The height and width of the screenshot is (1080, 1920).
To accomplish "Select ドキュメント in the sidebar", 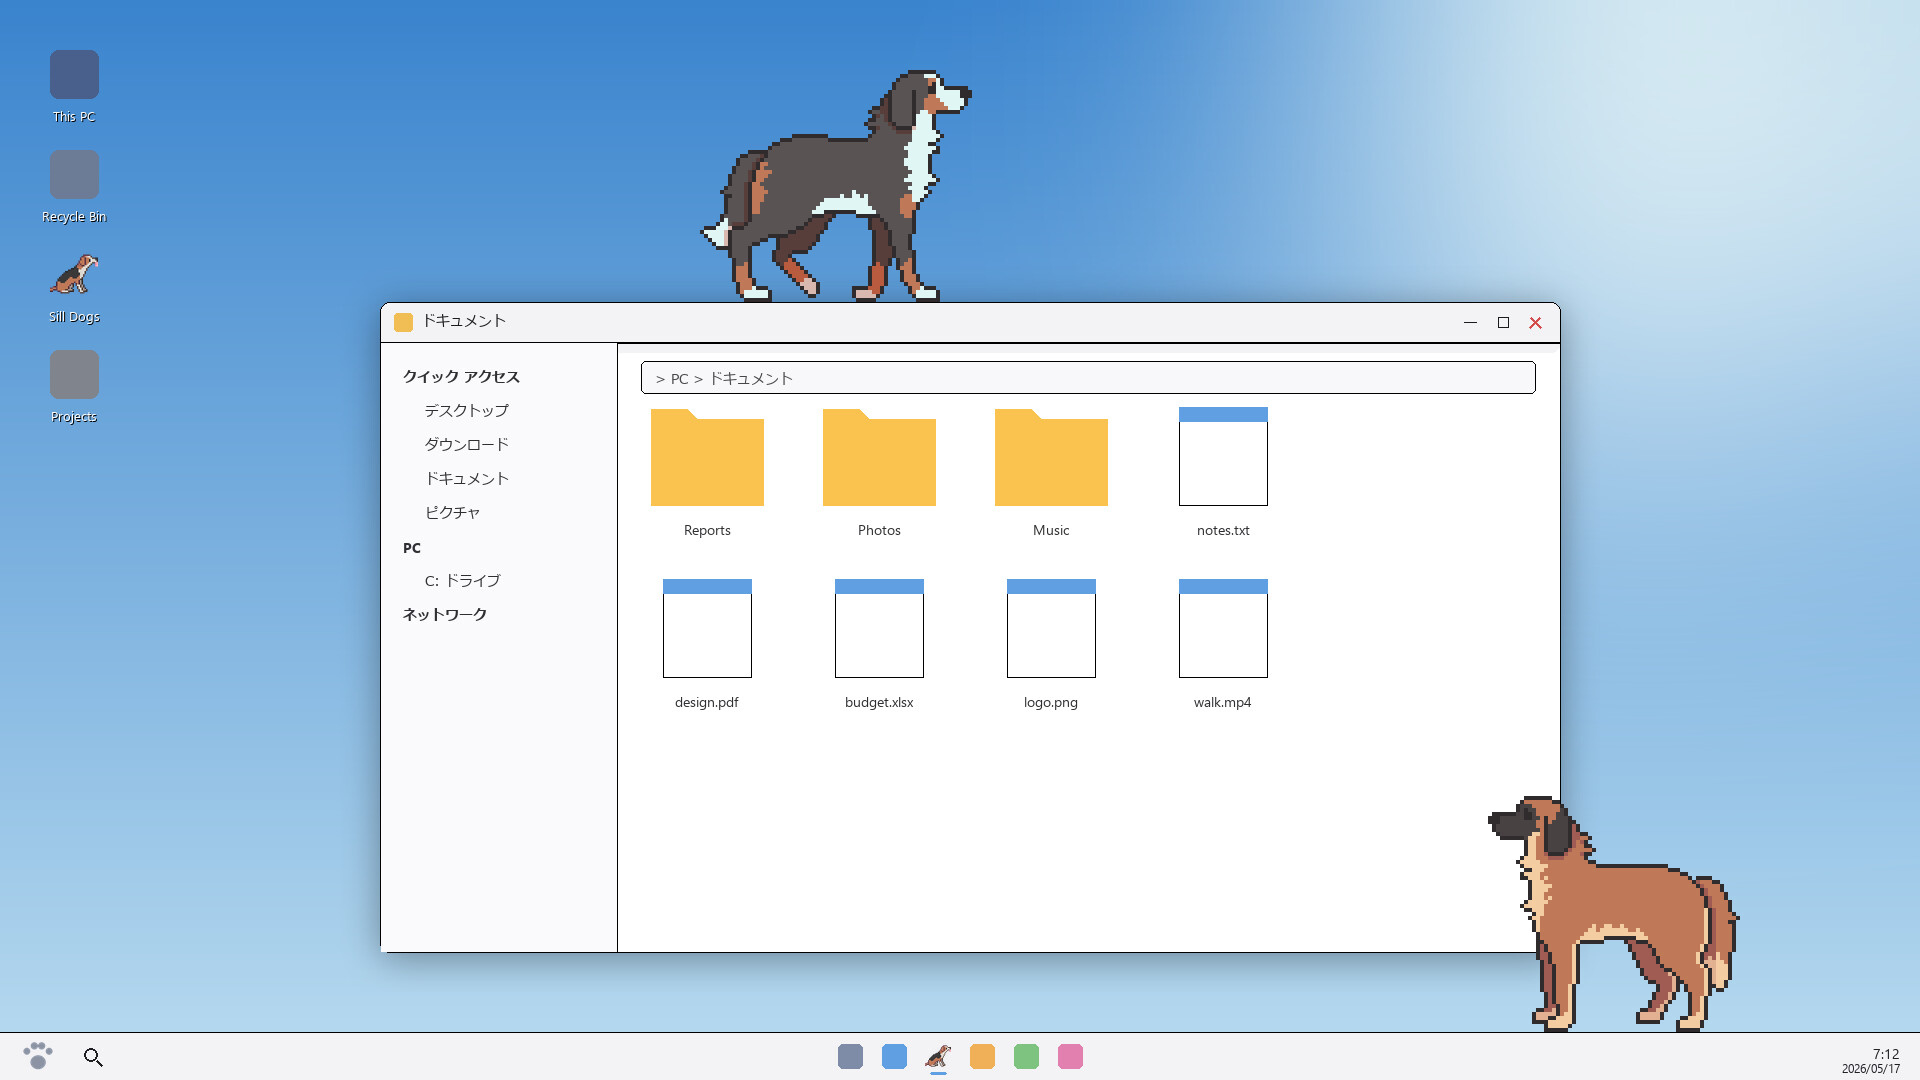I will point(466,479).
